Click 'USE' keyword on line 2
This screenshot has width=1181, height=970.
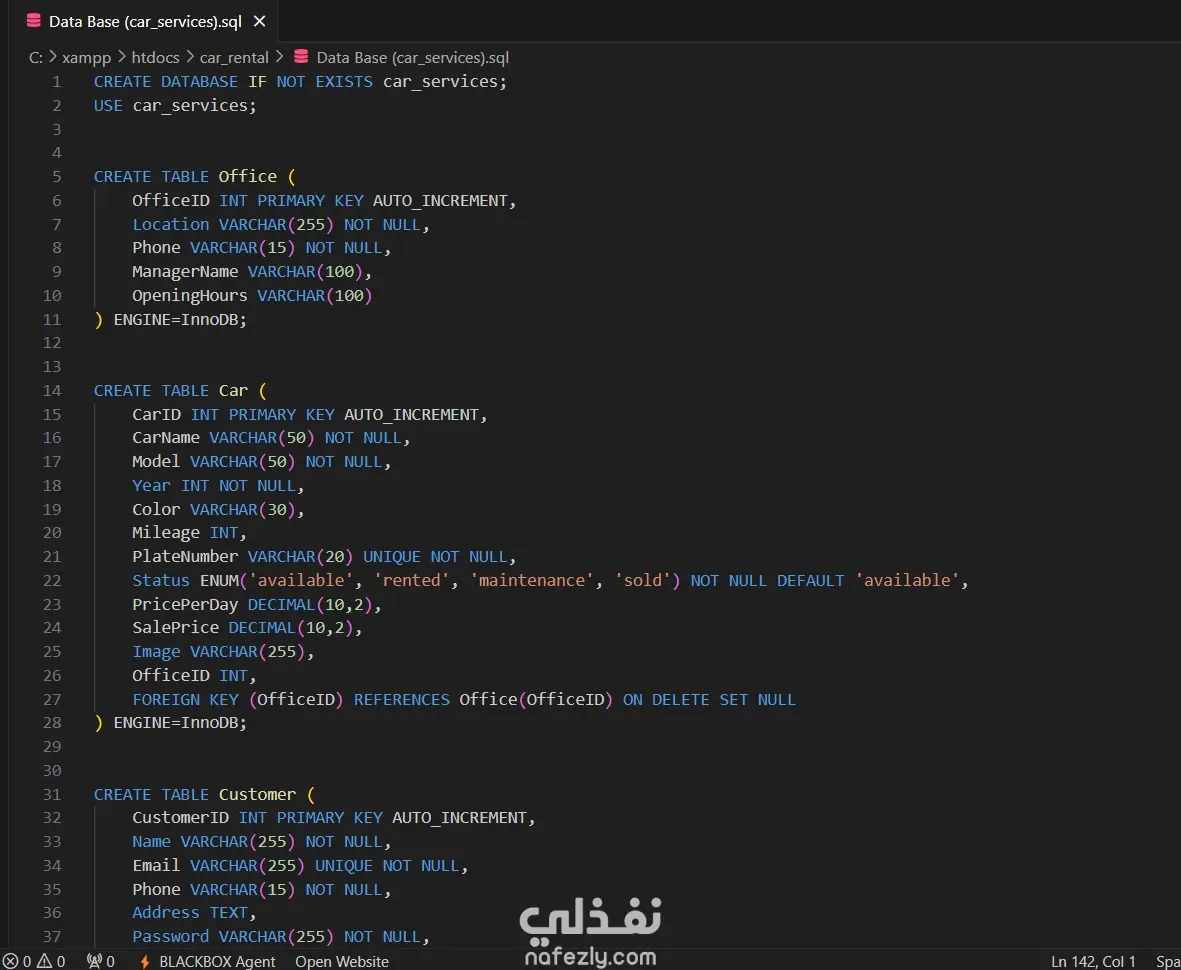(x=108, y=105)
